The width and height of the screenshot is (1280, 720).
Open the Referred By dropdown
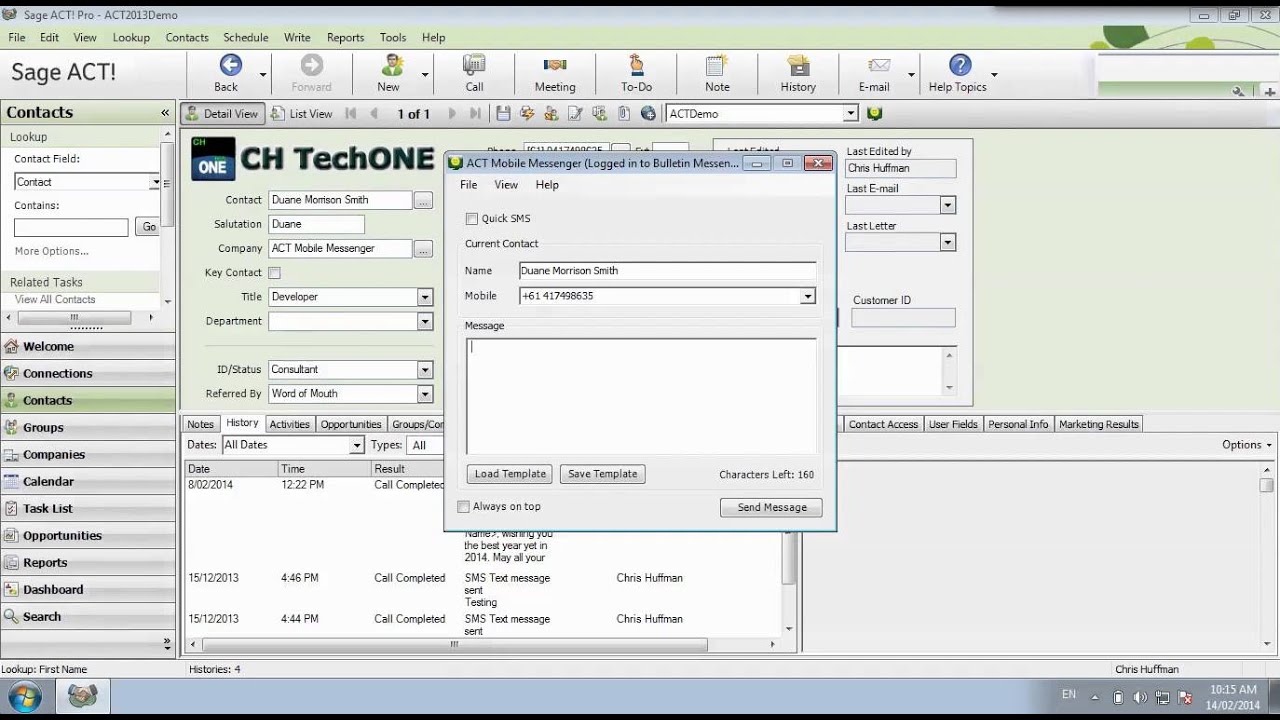tap(425, 394)
